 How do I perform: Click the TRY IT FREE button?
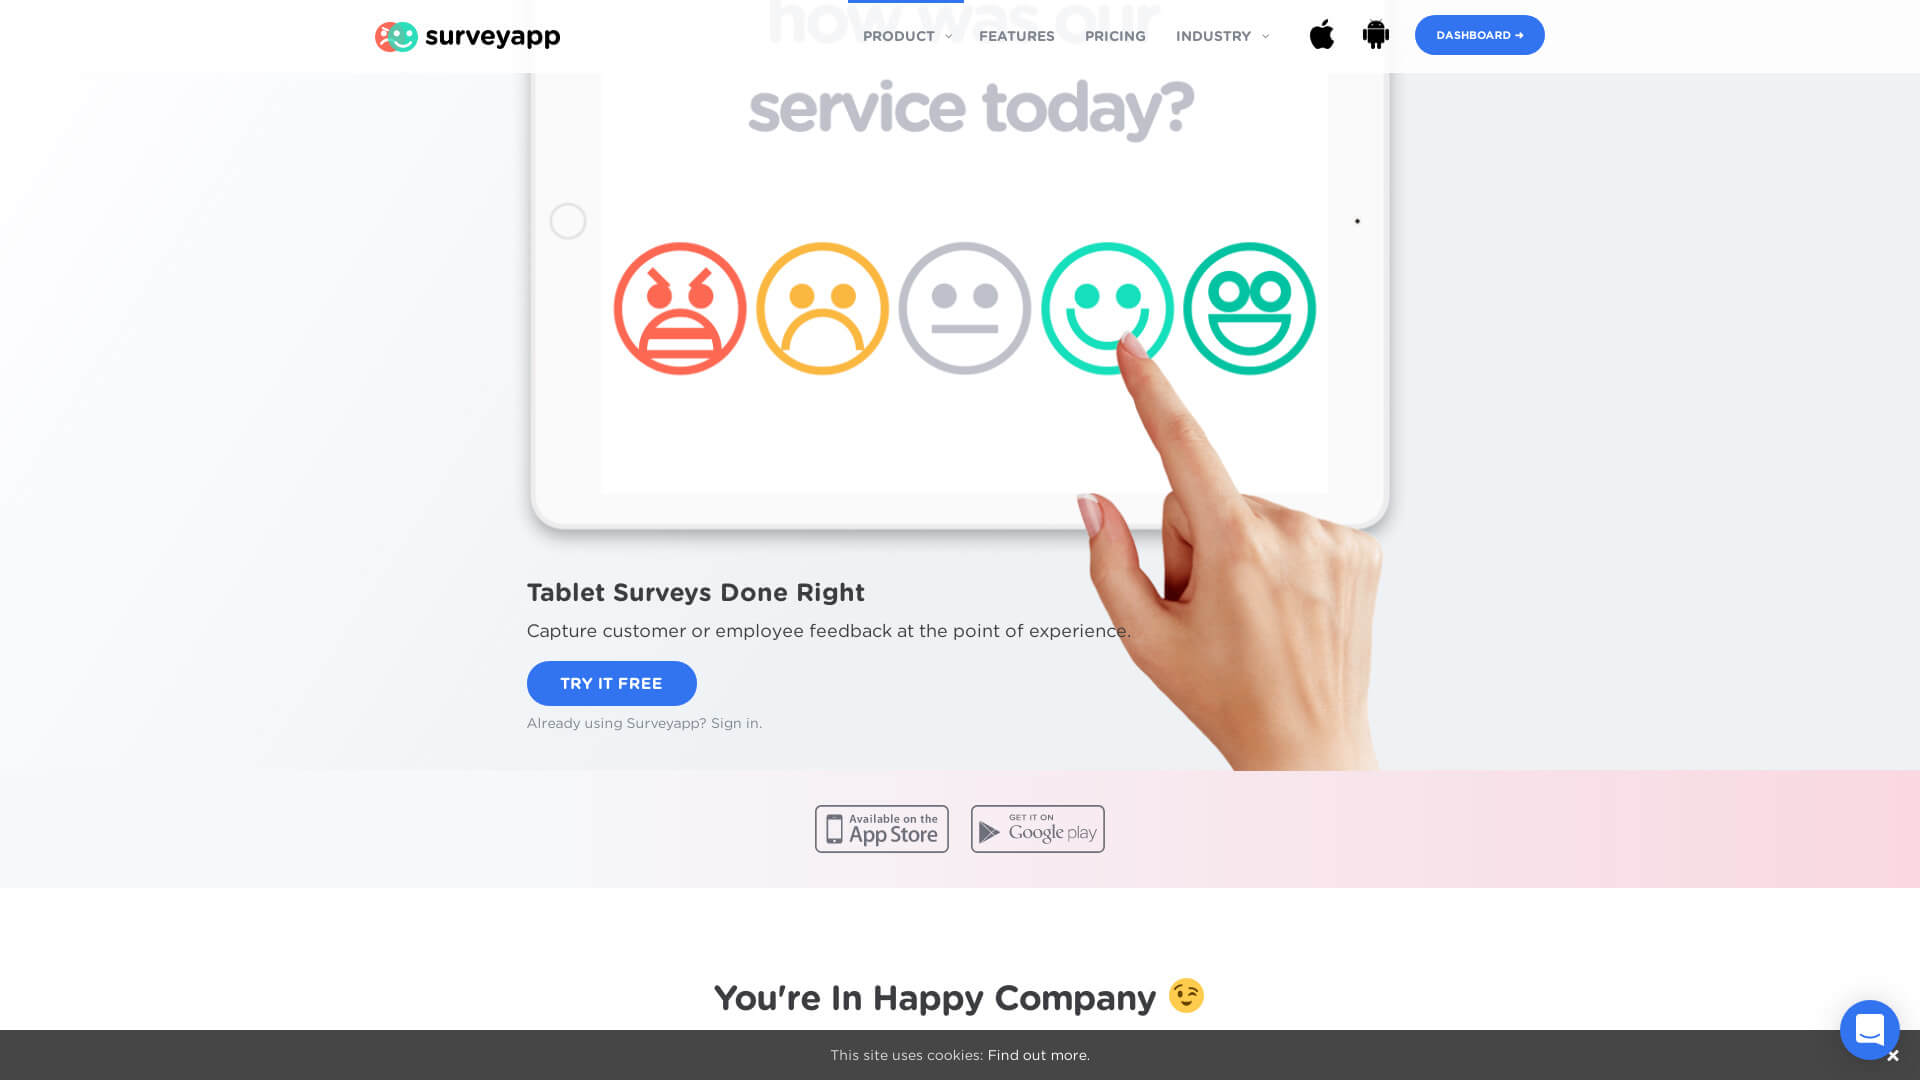611,683
